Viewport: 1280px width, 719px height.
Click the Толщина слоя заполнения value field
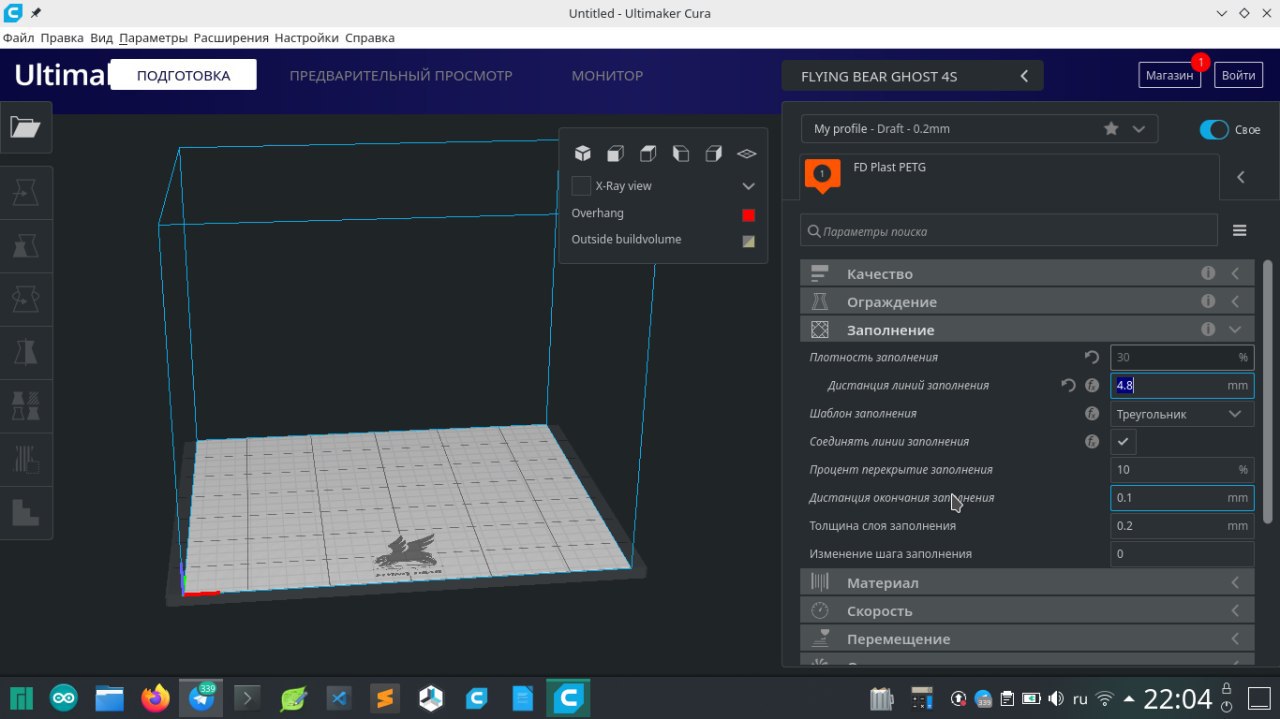click(1182, 525)
